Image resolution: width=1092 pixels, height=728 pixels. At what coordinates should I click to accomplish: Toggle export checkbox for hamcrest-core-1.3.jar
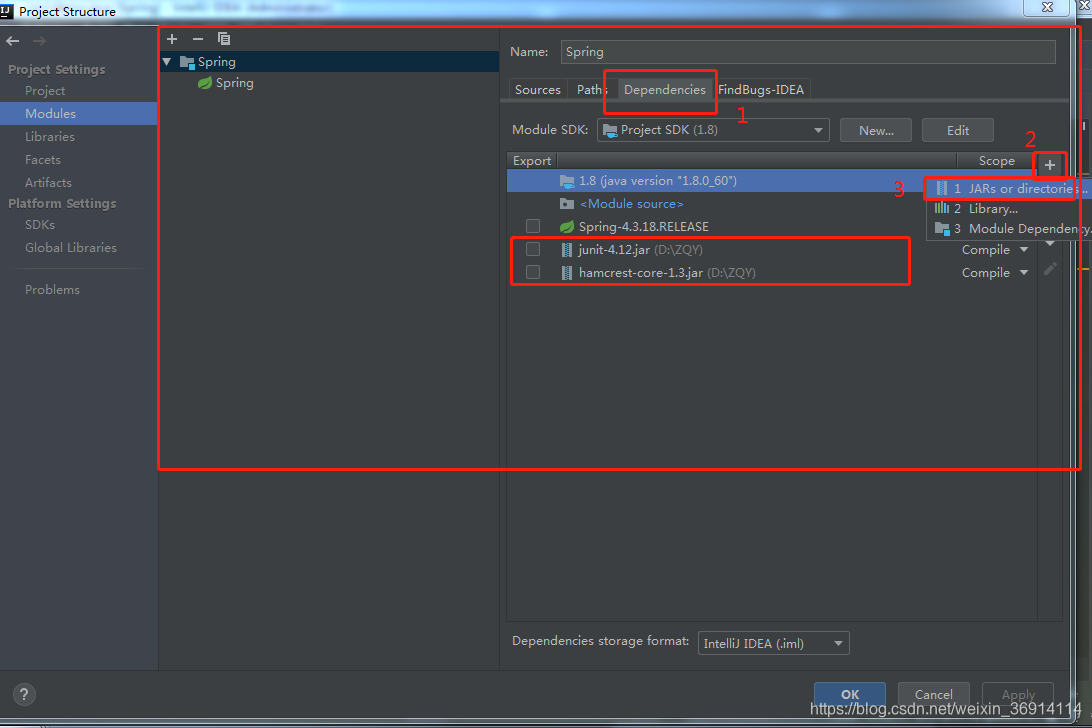tap(533, 272)
